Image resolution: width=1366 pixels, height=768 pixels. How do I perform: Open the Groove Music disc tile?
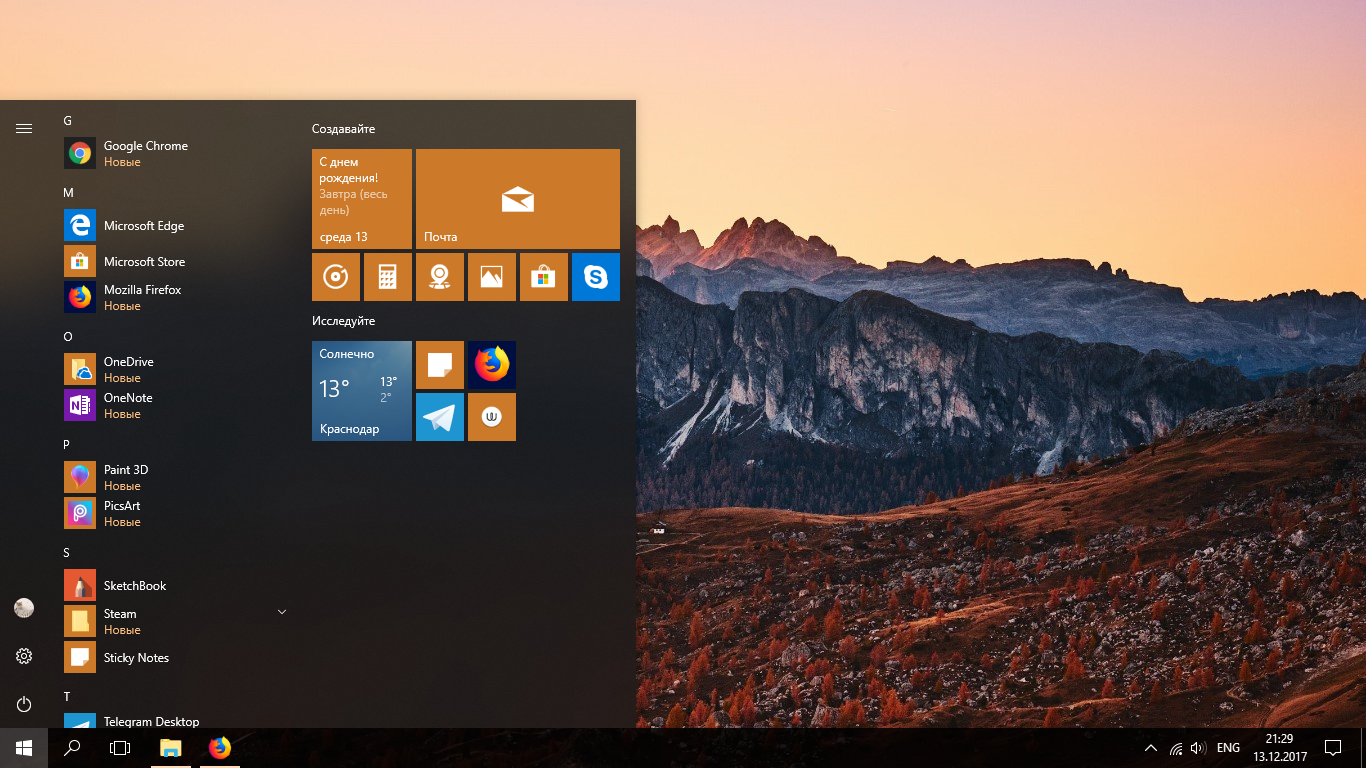point(336,277)
